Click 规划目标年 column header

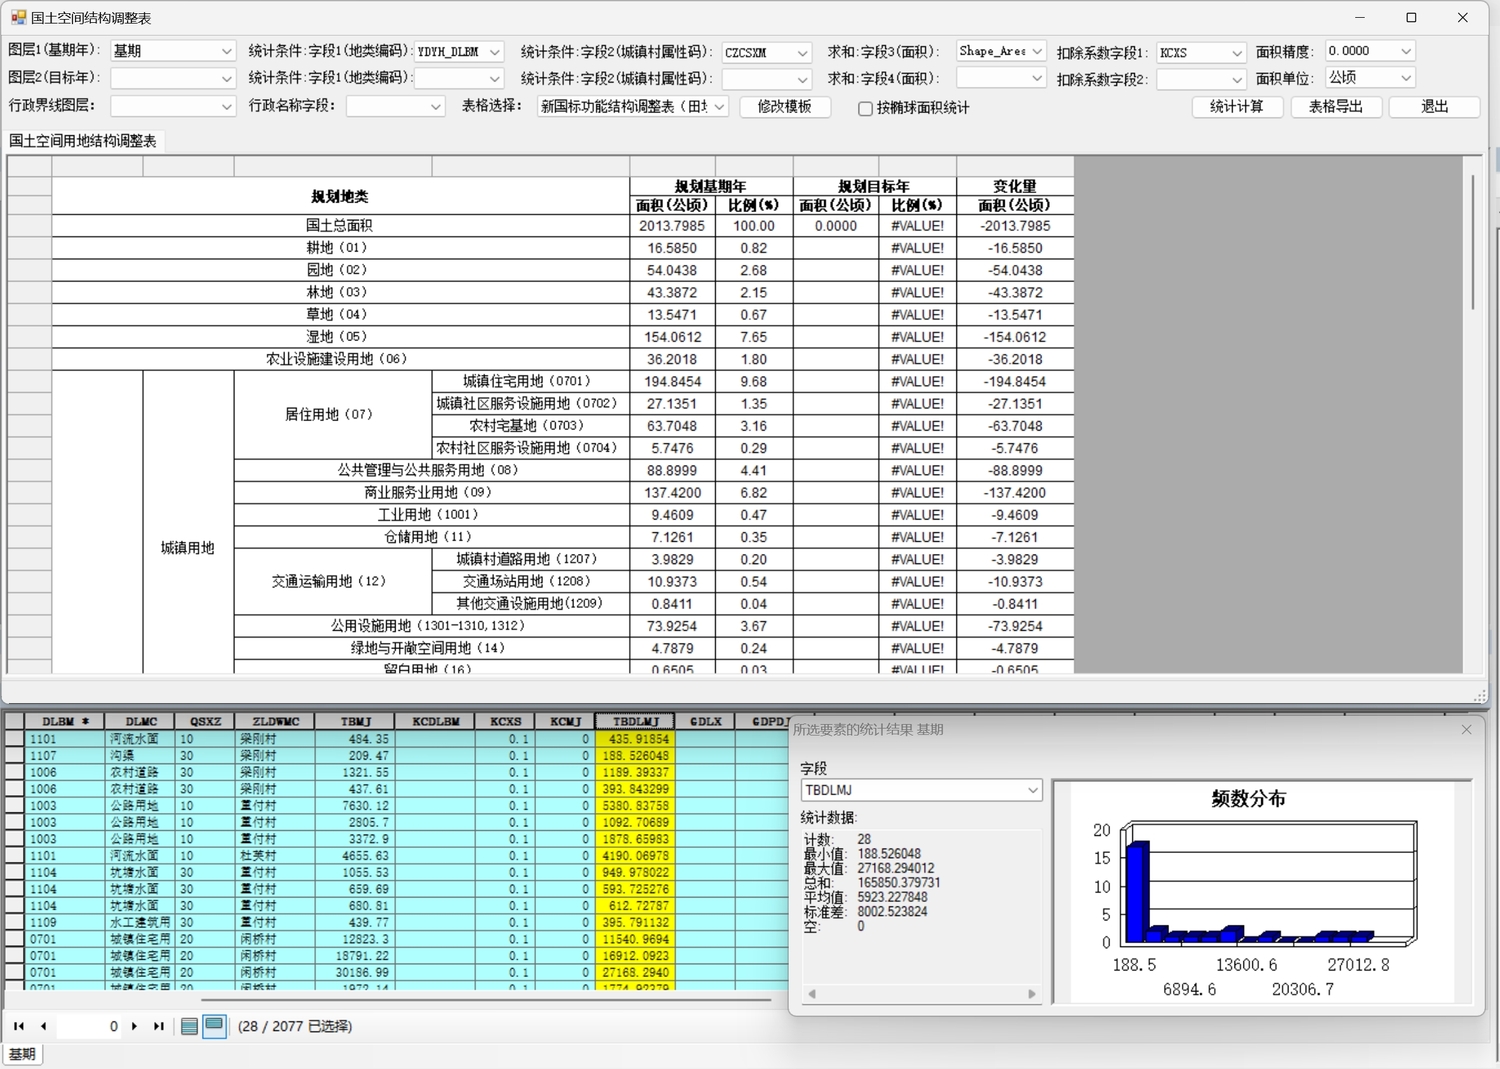tap(874, 186)
